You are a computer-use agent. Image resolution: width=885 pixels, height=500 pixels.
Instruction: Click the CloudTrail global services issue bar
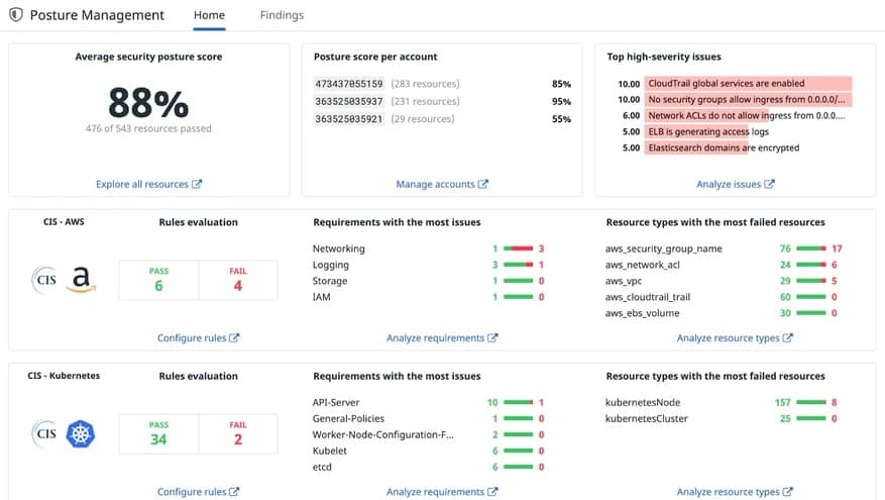(x=748, y=84)
